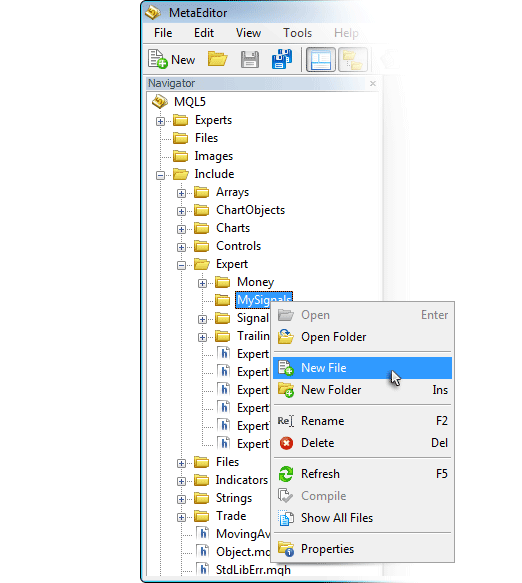Select the Delete entry with red icon
The image size is (522, 583).
(362, 443)
